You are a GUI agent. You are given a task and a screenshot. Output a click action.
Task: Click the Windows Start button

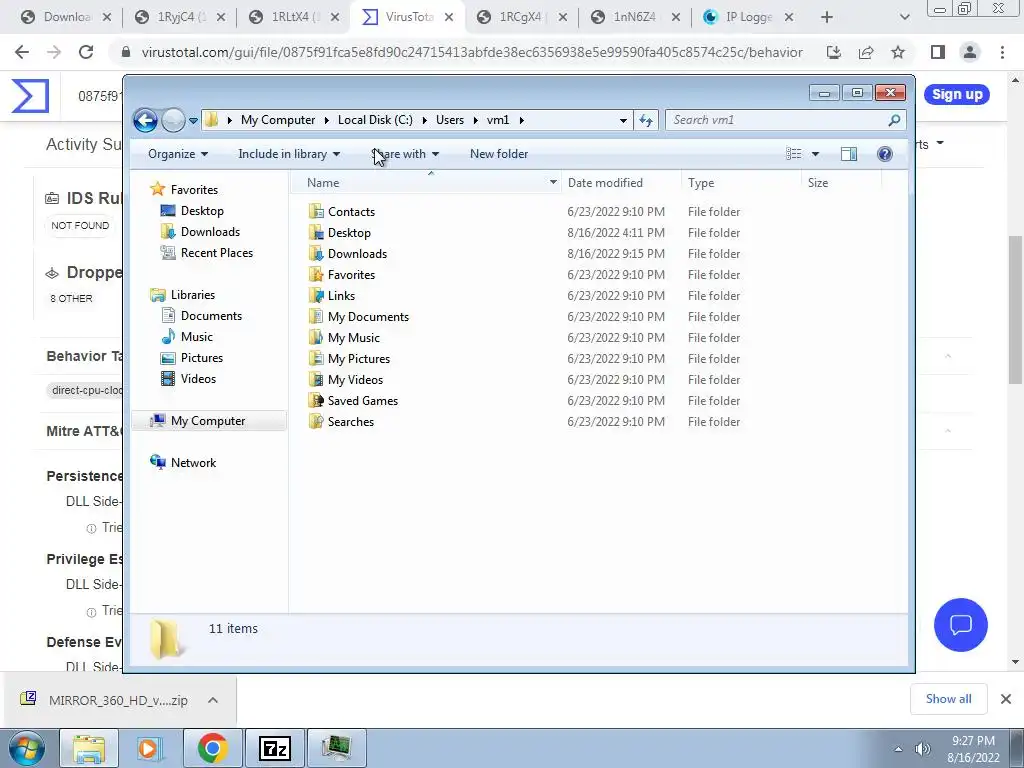(27, 748)
